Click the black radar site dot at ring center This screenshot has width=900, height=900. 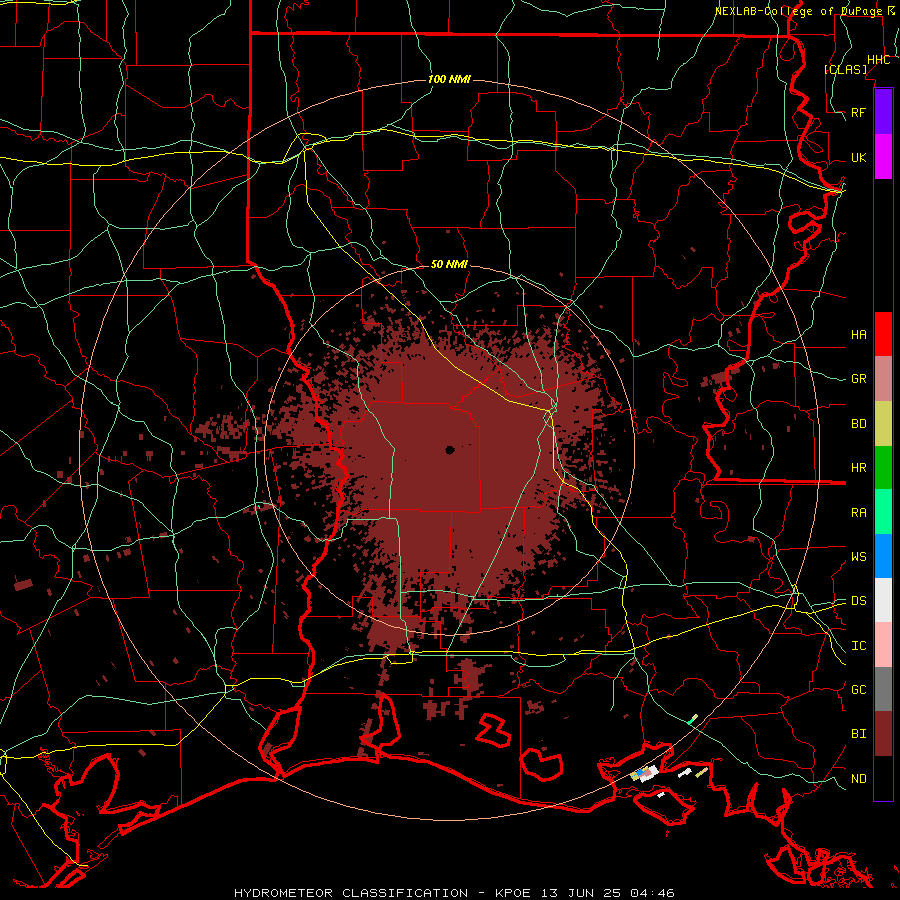(449, 450)
